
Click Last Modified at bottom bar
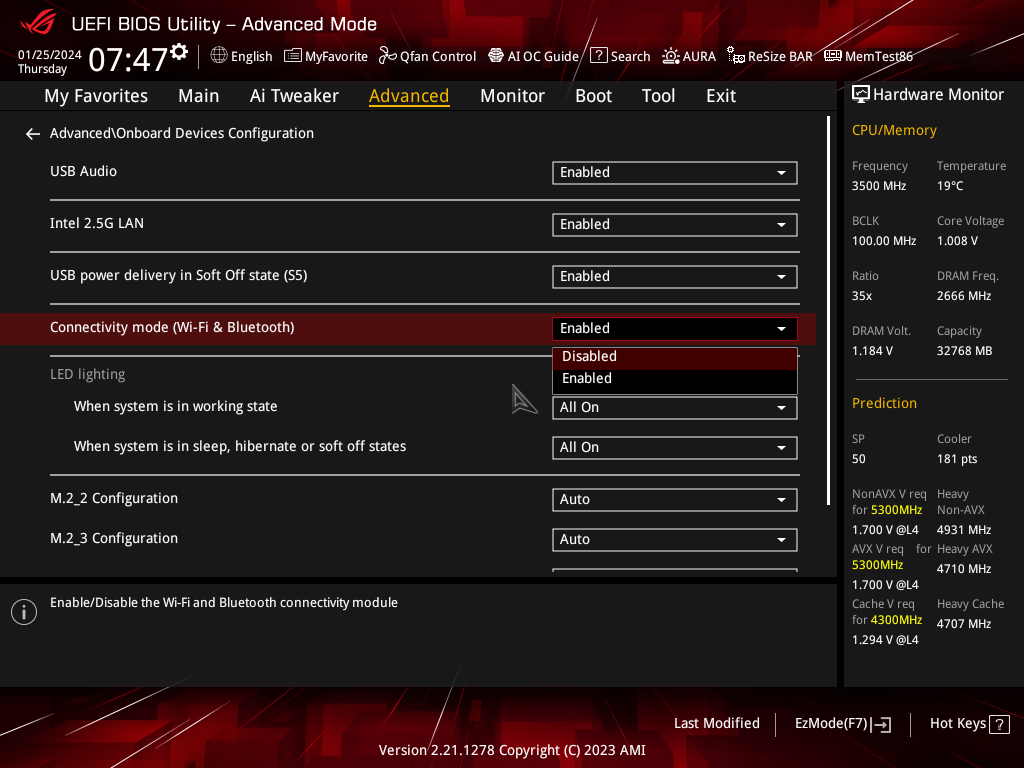pyautogui.click(x=716, y=724)
